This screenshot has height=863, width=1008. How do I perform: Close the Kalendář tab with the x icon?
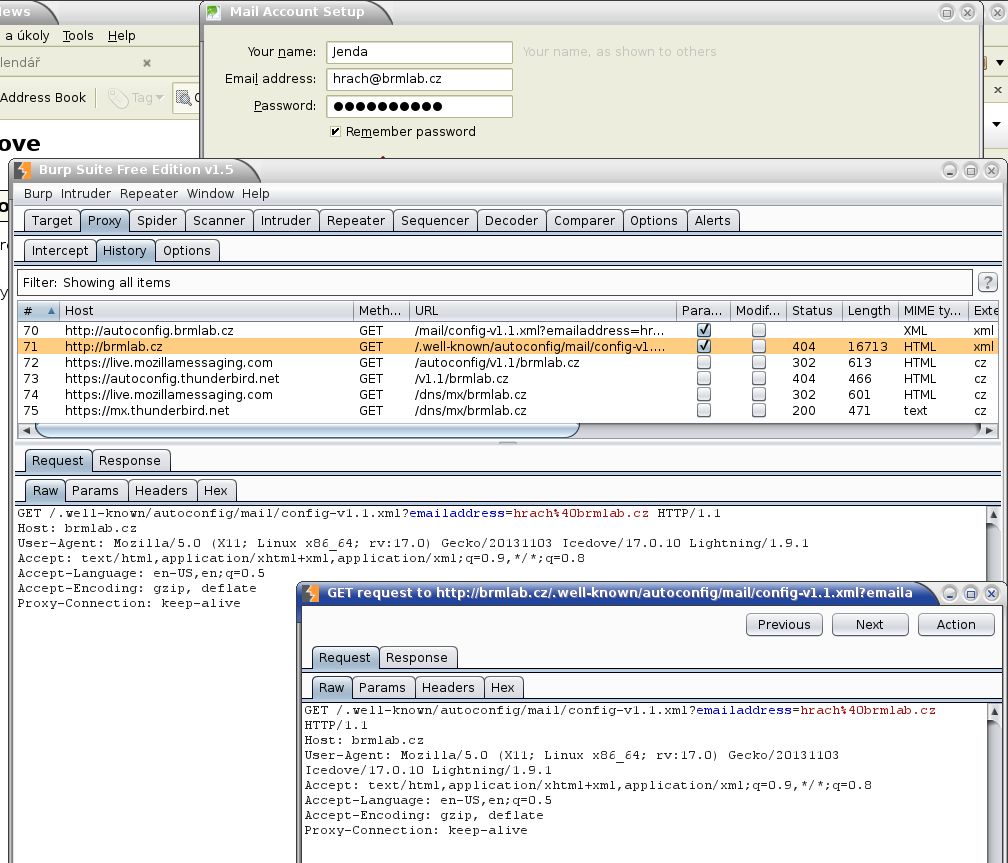click(146, 62)
